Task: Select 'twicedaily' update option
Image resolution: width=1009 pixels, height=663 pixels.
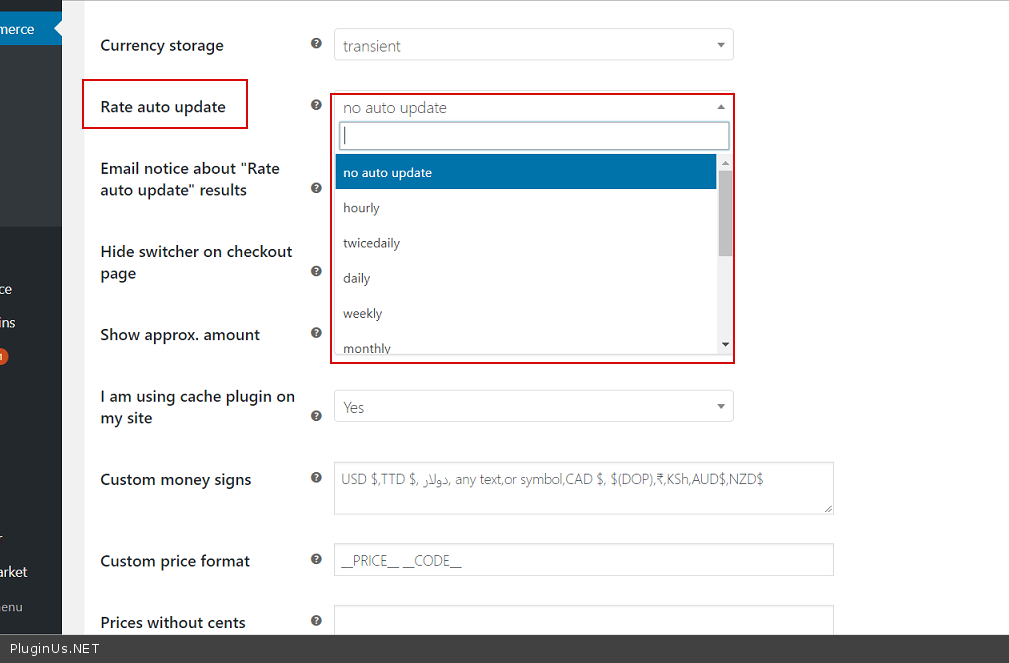Action: pyautogui.click(x=526, y=243)
